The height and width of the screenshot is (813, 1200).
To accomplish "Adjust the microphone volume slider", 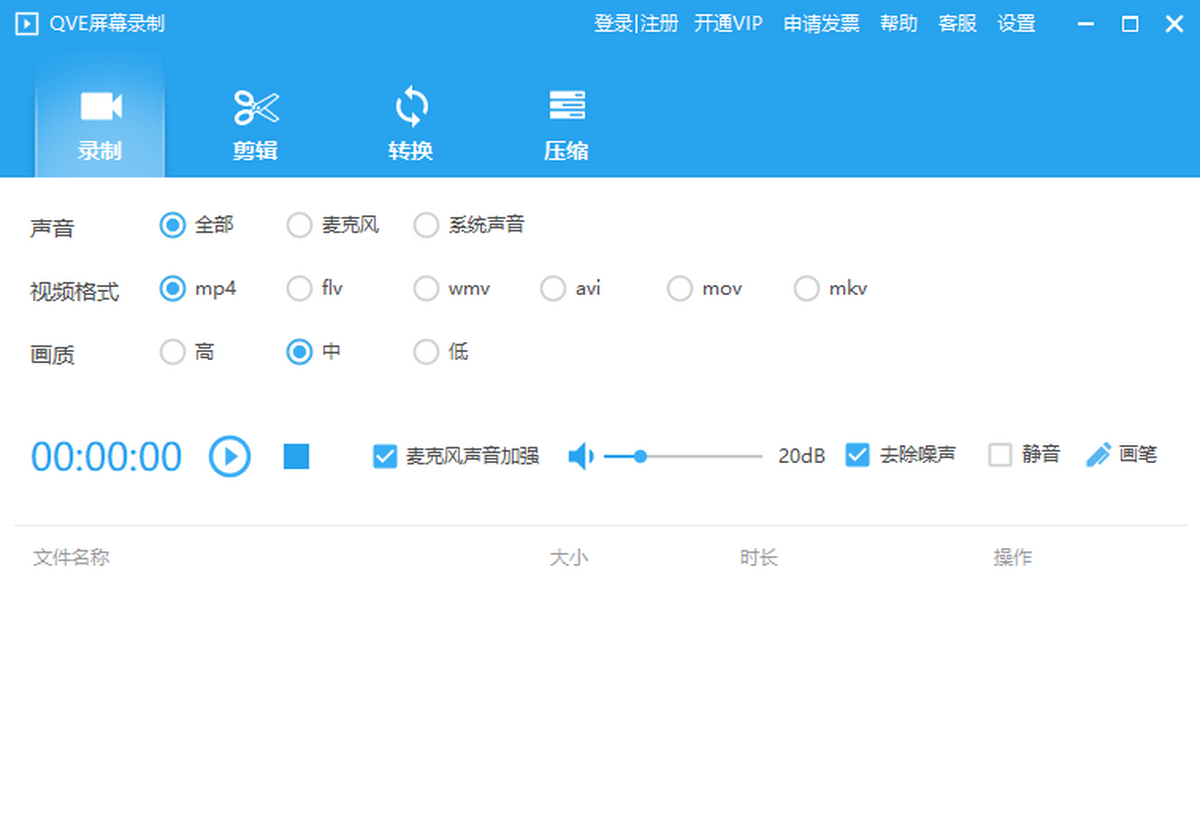I will point(640,456).
